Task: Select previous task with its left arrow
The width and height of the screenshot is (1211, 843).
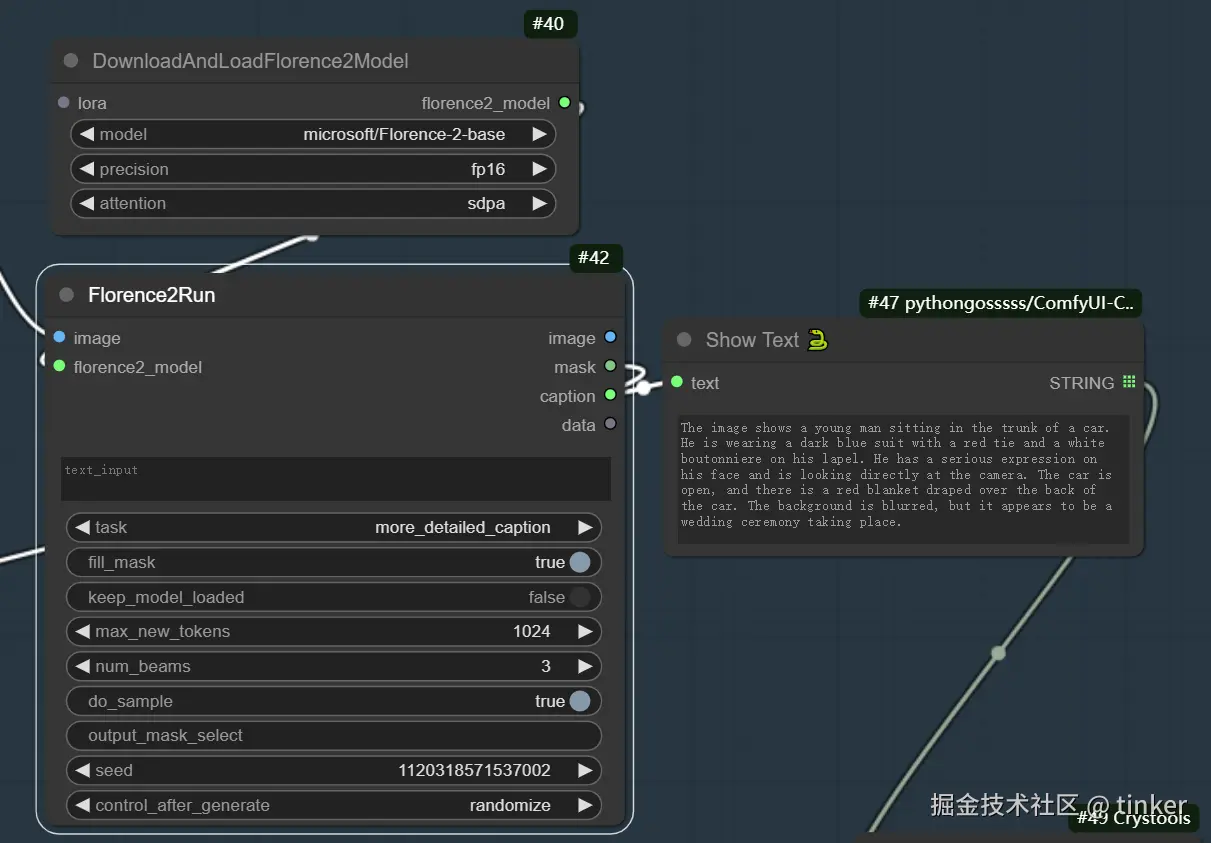Action: pyautogui.click(x=82, y=527)
